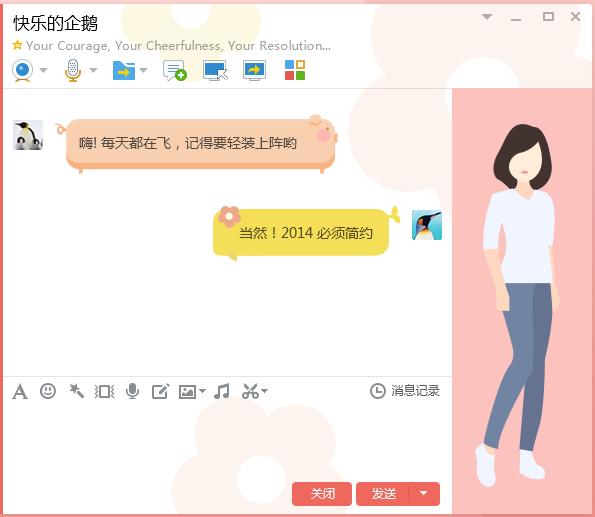Image resolution: width=595 pixels, height=517 pixels.
Task: Open video call options dropdown arrow
Action: tap(43, 70)
